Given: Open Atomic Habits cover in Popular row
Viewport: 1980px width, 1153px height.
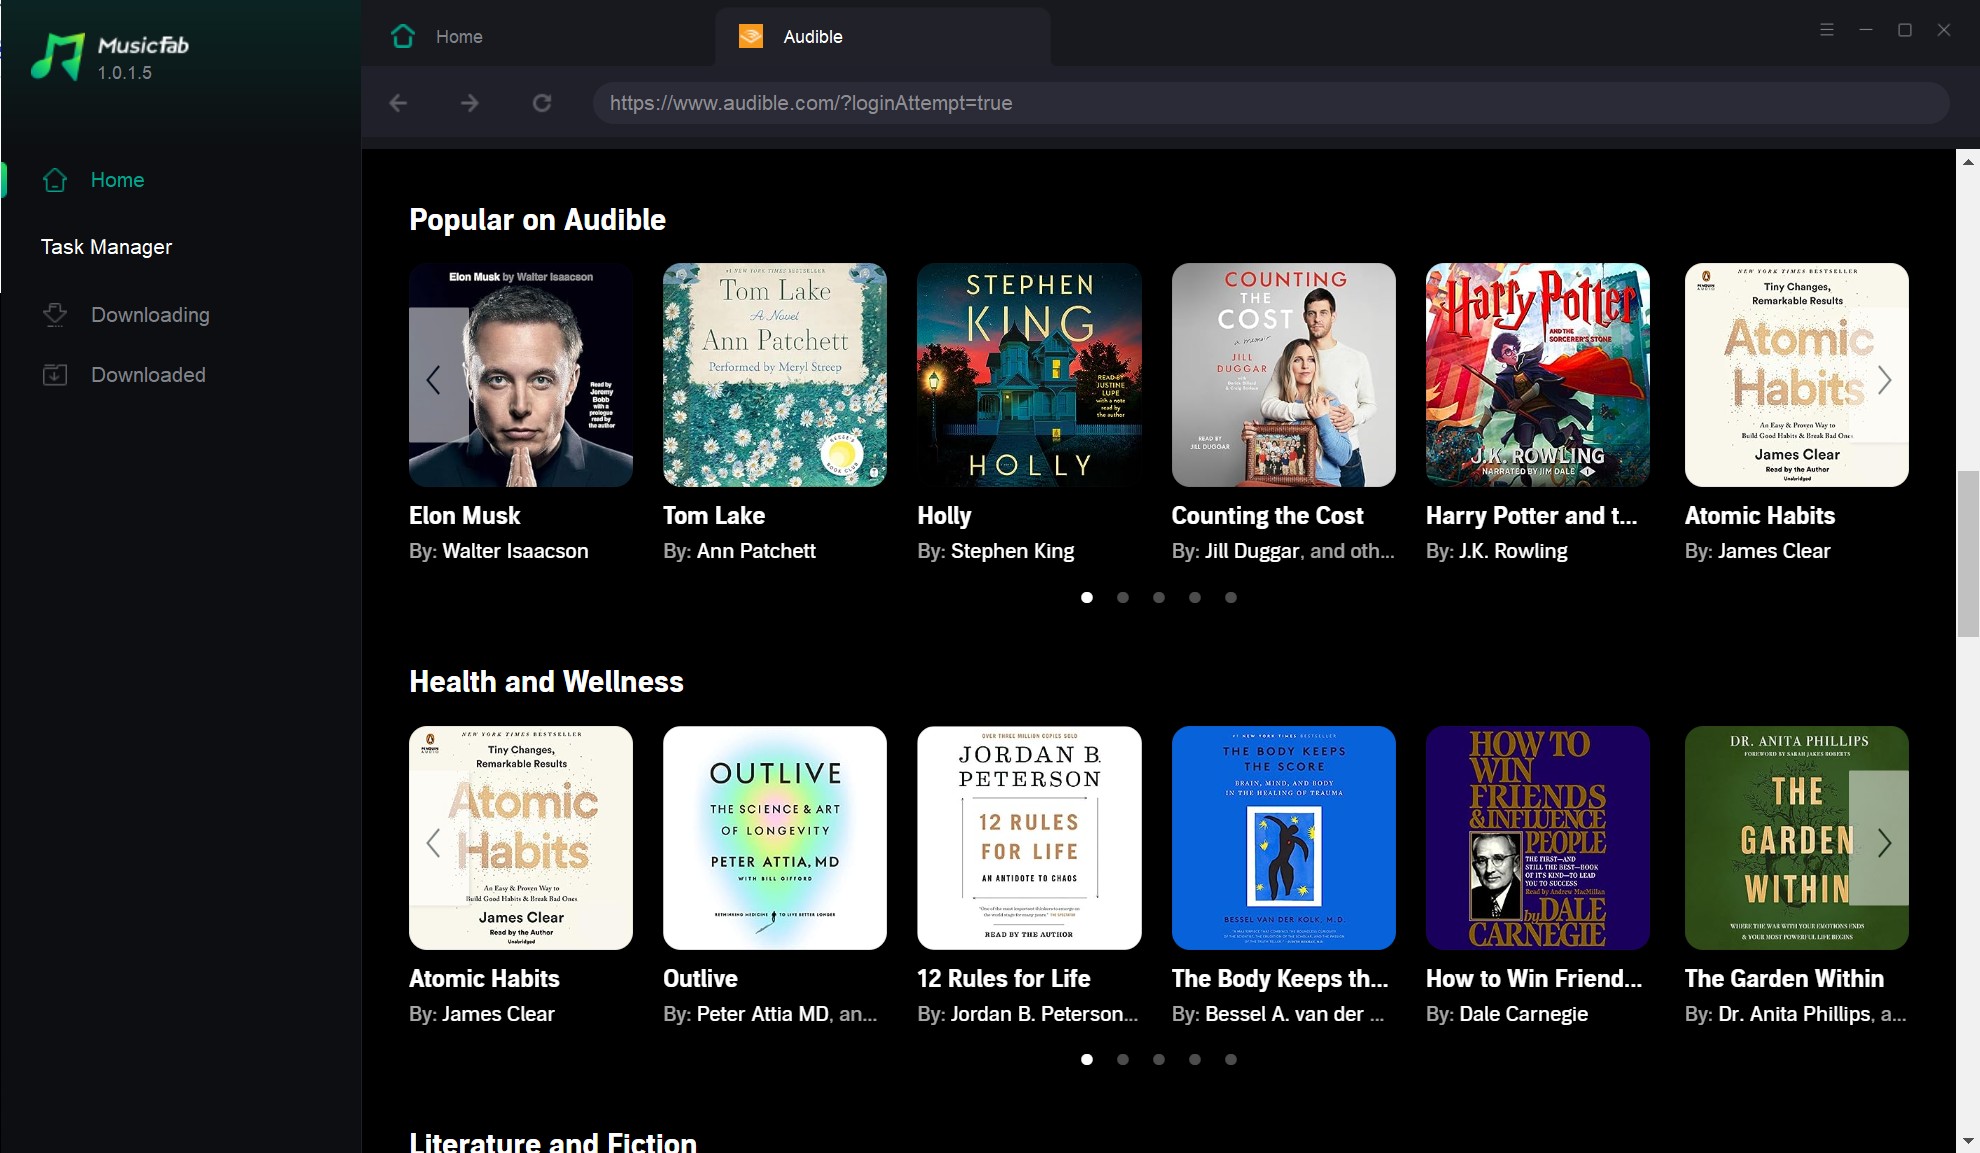Looking at the screenshot, I should (1797, 375).
